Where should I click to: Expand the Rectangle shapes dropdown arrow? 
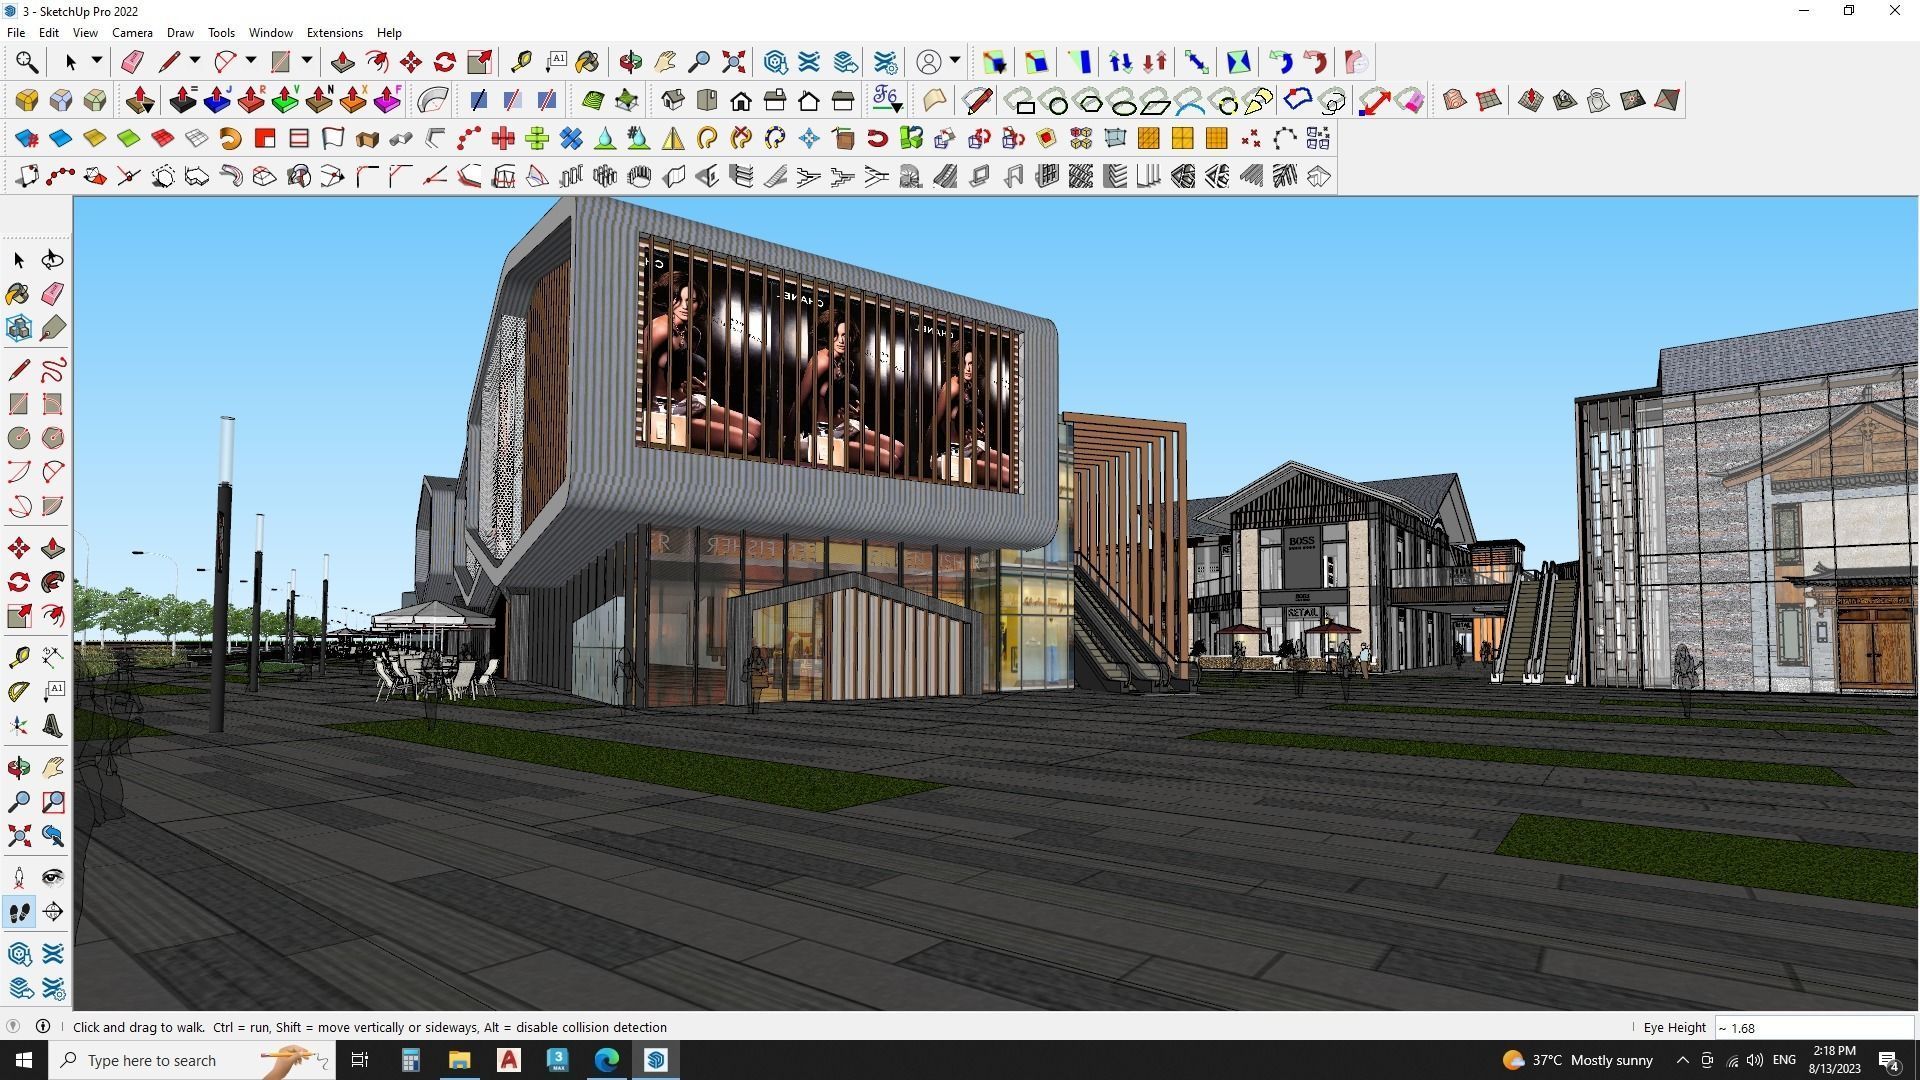click(x=307, y=61)
